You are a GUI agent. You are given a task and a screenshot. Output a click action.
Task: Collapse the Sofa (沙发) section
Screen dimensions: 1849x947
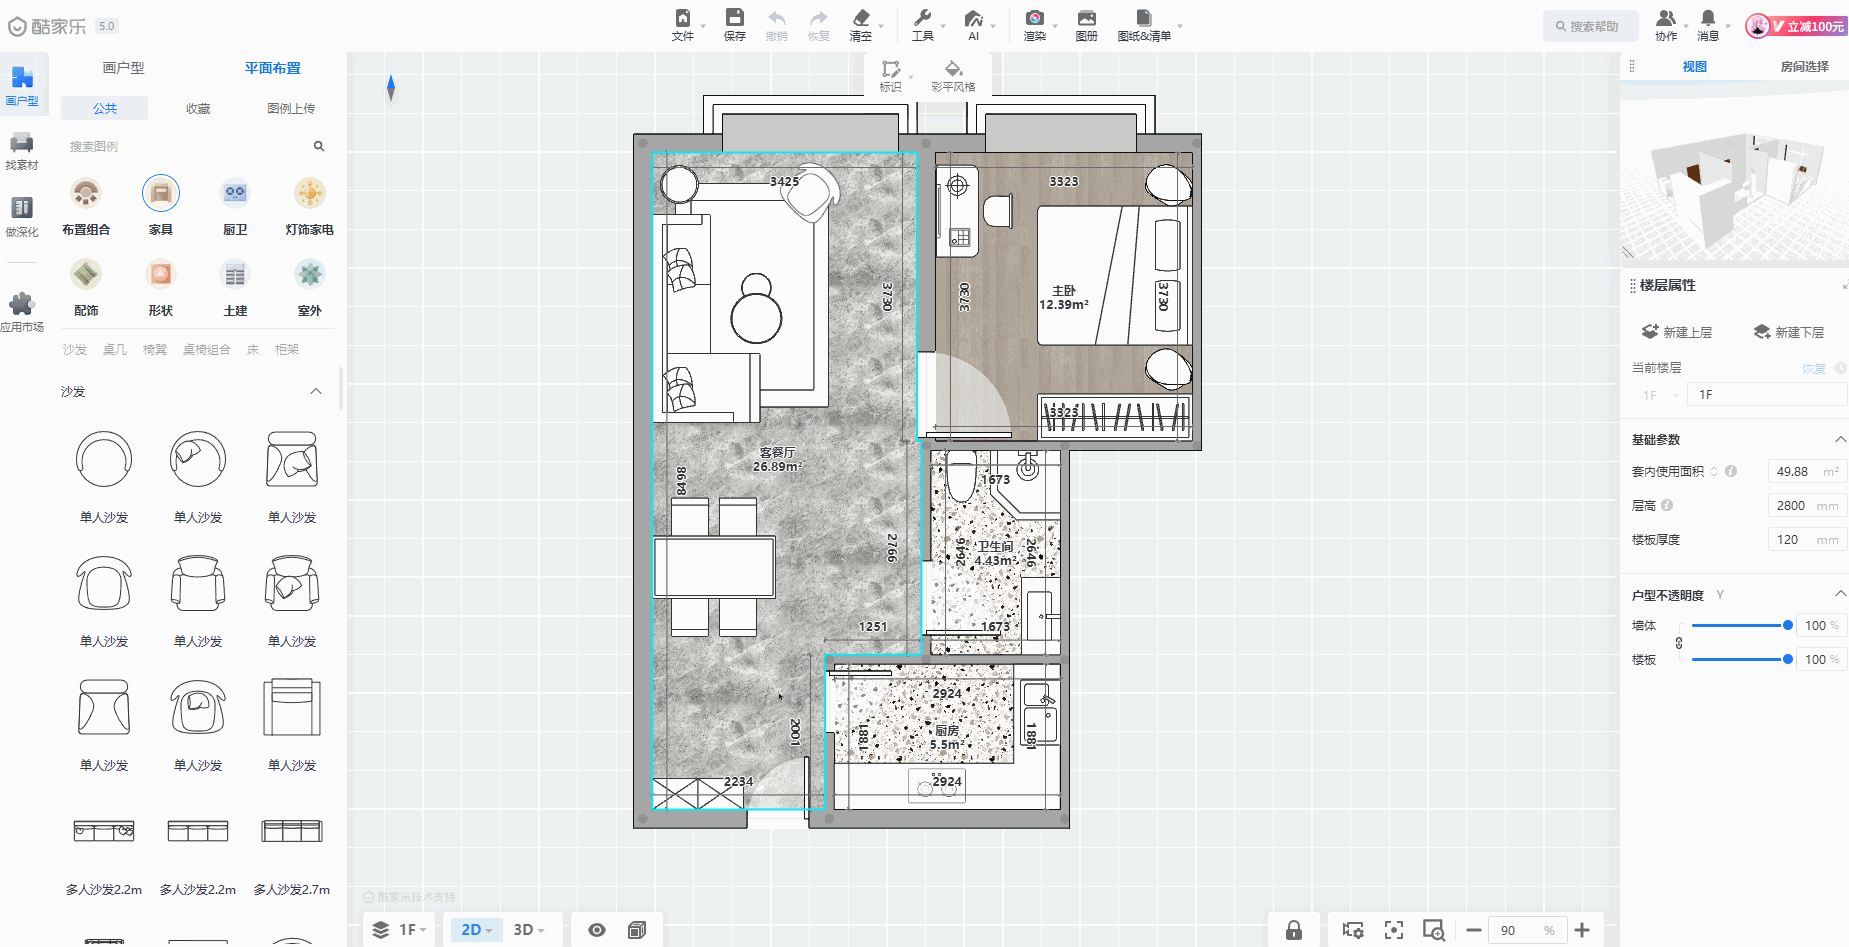(316, 392)
